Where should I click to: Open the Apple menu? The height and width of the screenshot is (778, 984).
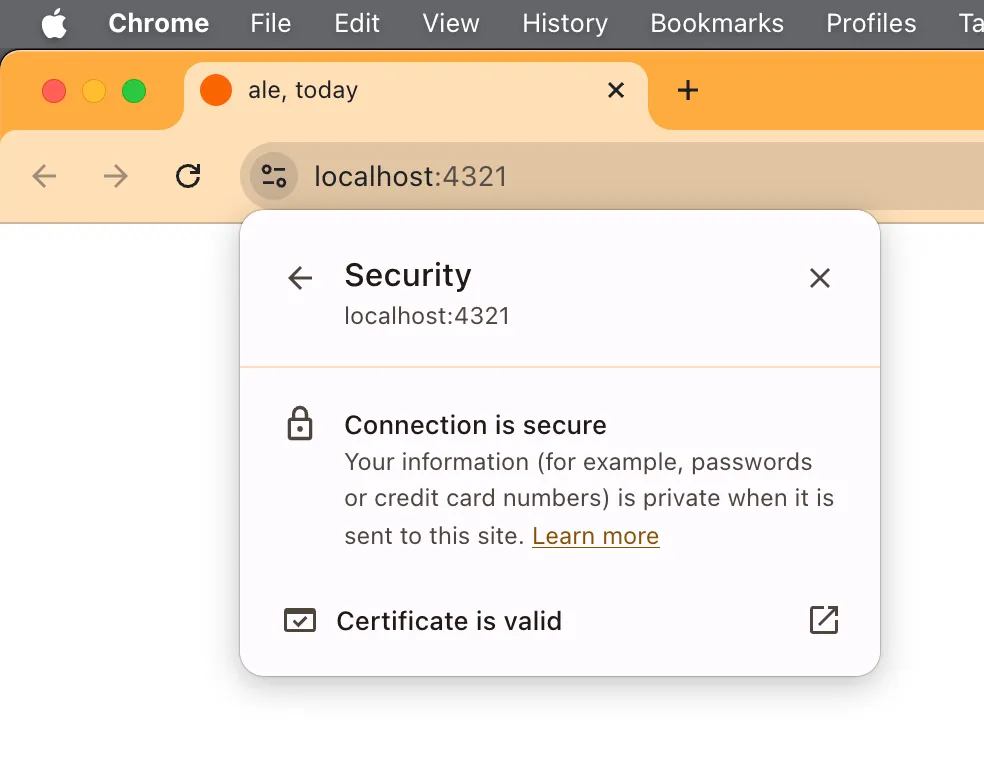(54, 24)
